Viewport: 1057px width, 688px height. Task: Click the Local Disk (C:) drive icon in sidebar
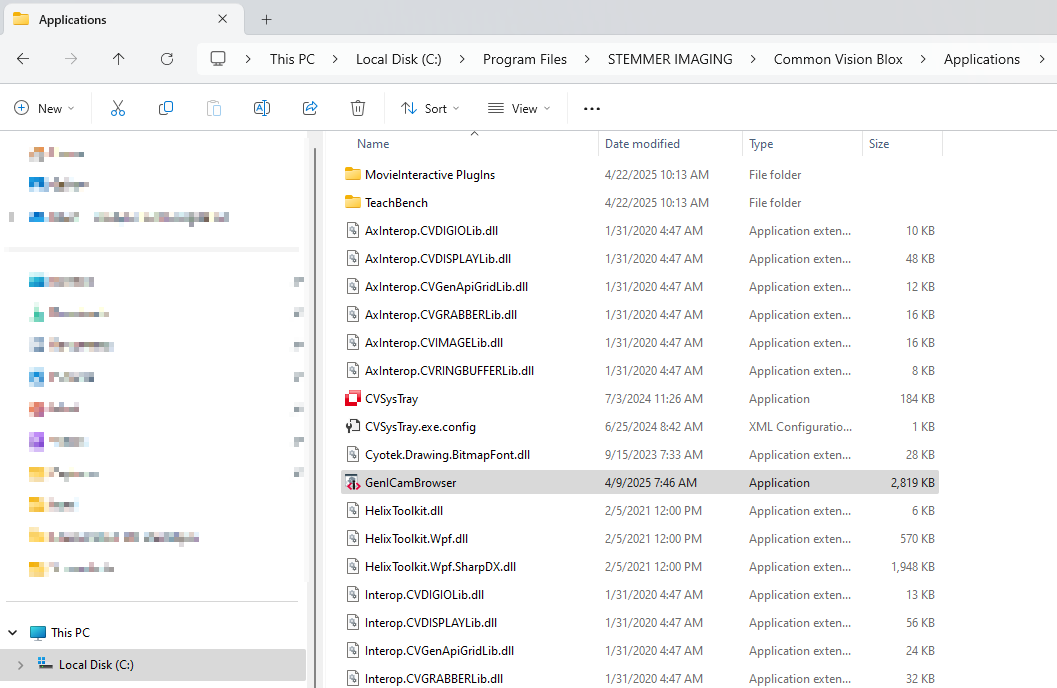45,664
